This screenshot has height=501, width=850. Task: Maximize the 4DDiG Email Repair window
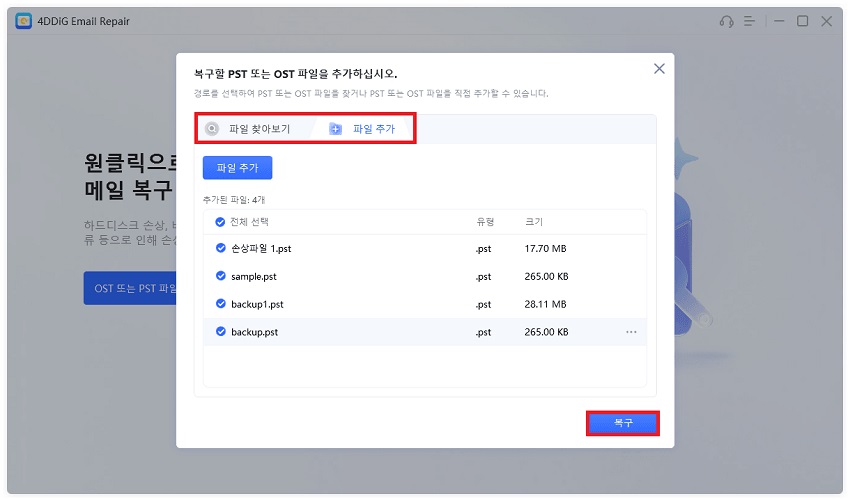tap(803, 21)
